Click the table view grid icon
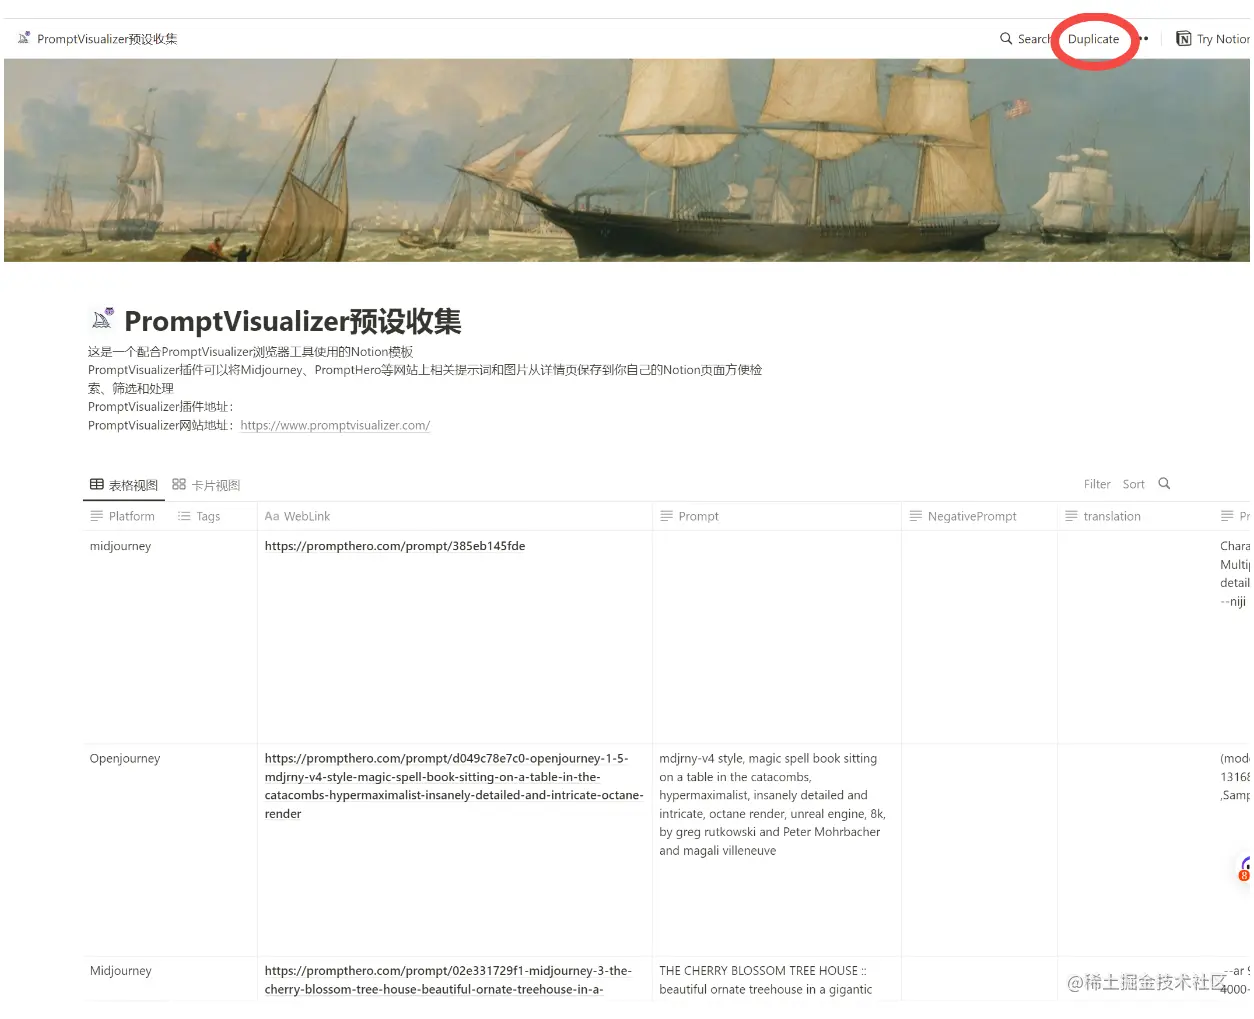 pyautogui.click(x=97, y=485)
